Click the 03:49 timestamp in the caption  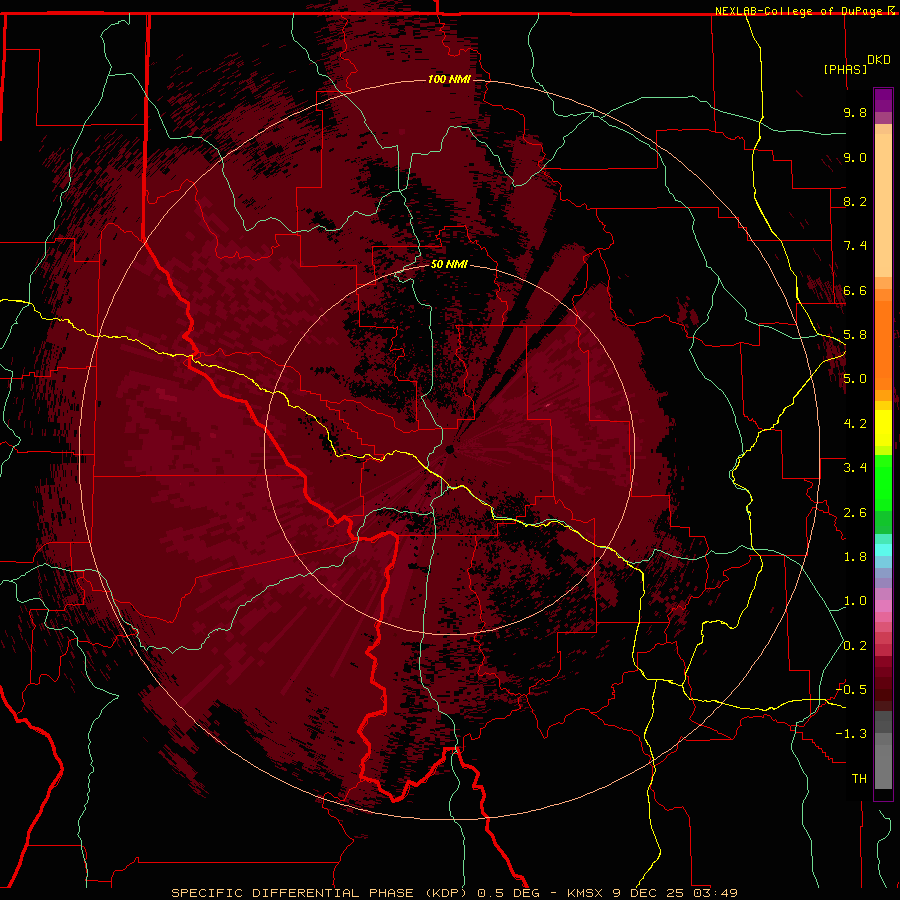[715, 893]
